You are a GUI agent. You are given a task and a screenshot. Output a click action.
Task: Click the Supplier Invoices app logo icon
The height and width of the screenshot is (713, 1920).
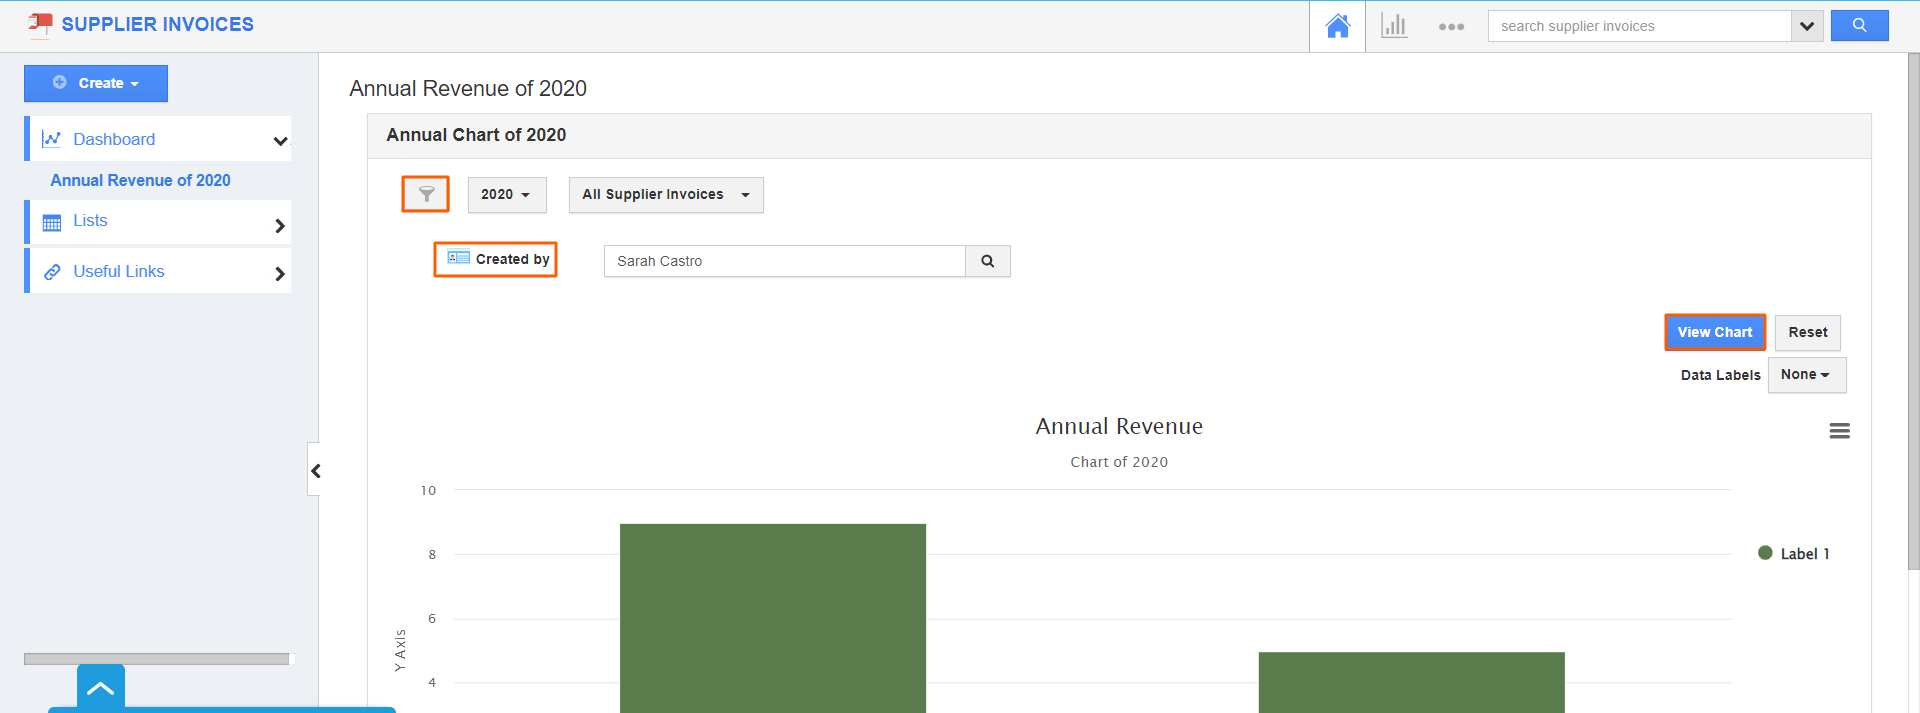40,24
